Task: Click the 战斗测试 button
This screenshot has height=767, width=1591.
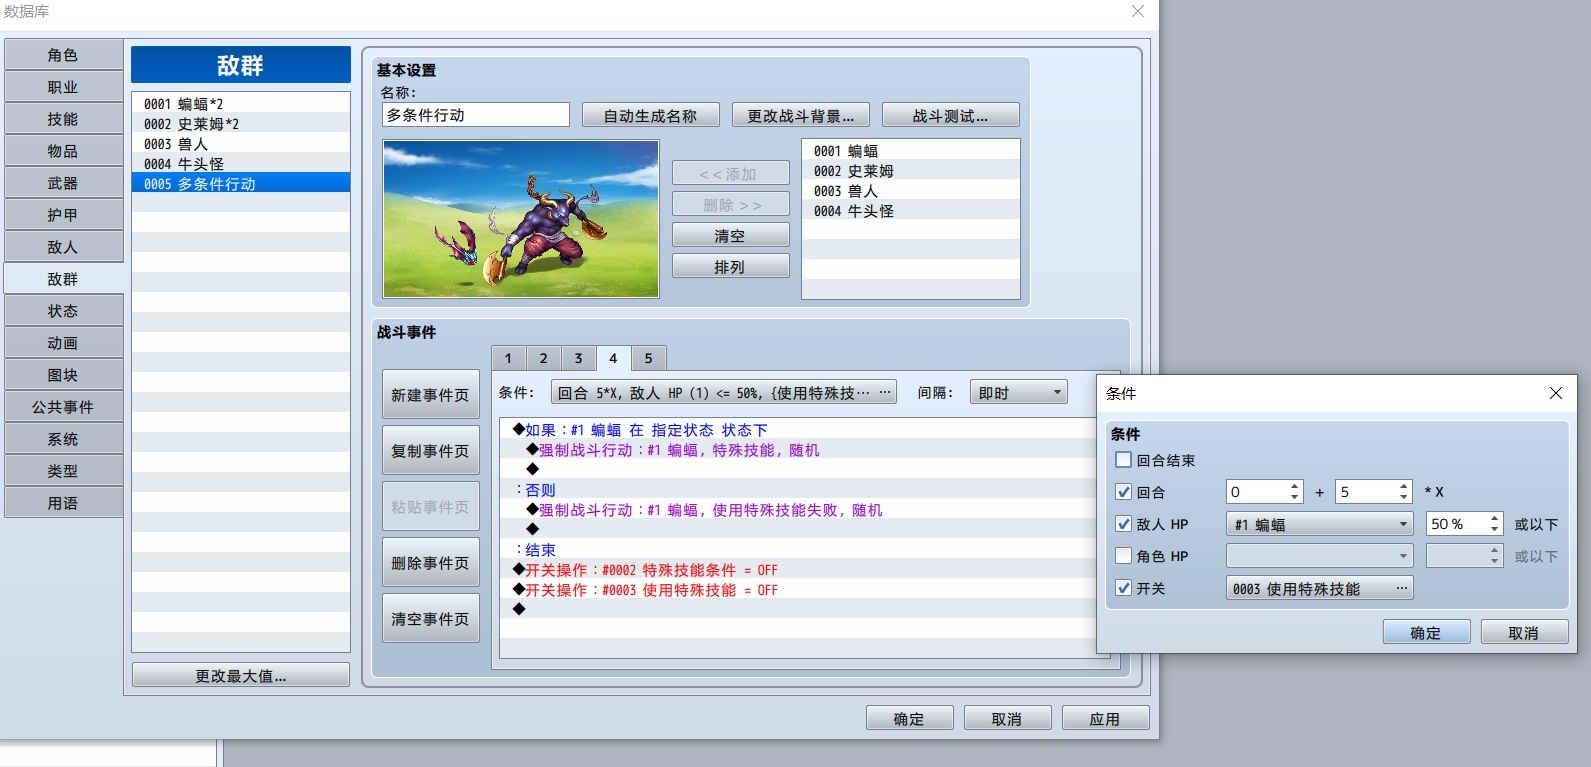Action: pyautogui.click(x=950, y=115)
